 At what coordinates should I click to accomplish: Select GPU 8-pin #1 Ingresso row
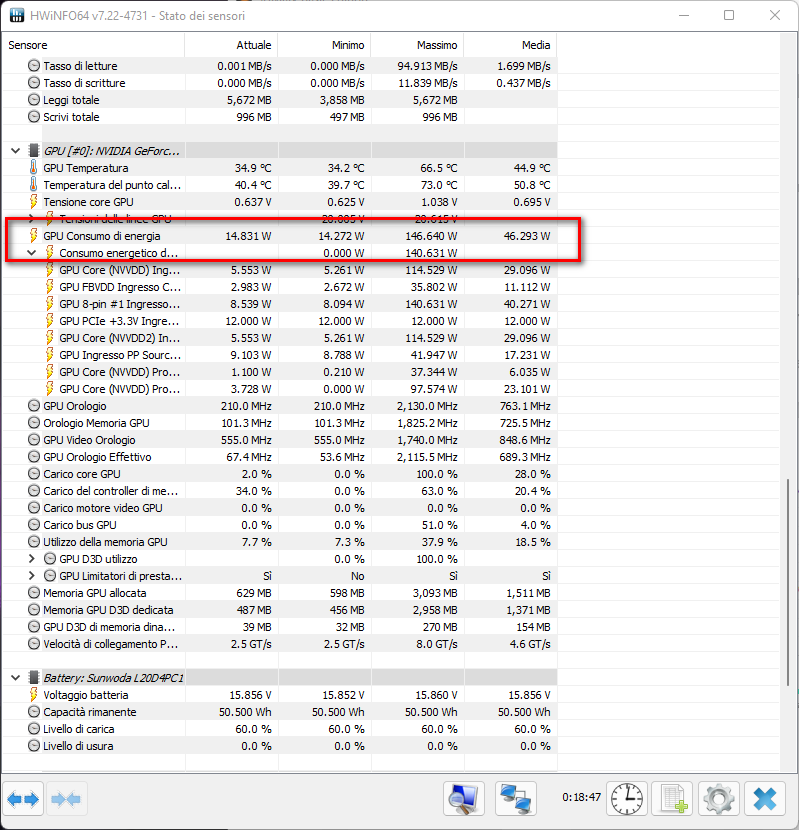point(280,304)
